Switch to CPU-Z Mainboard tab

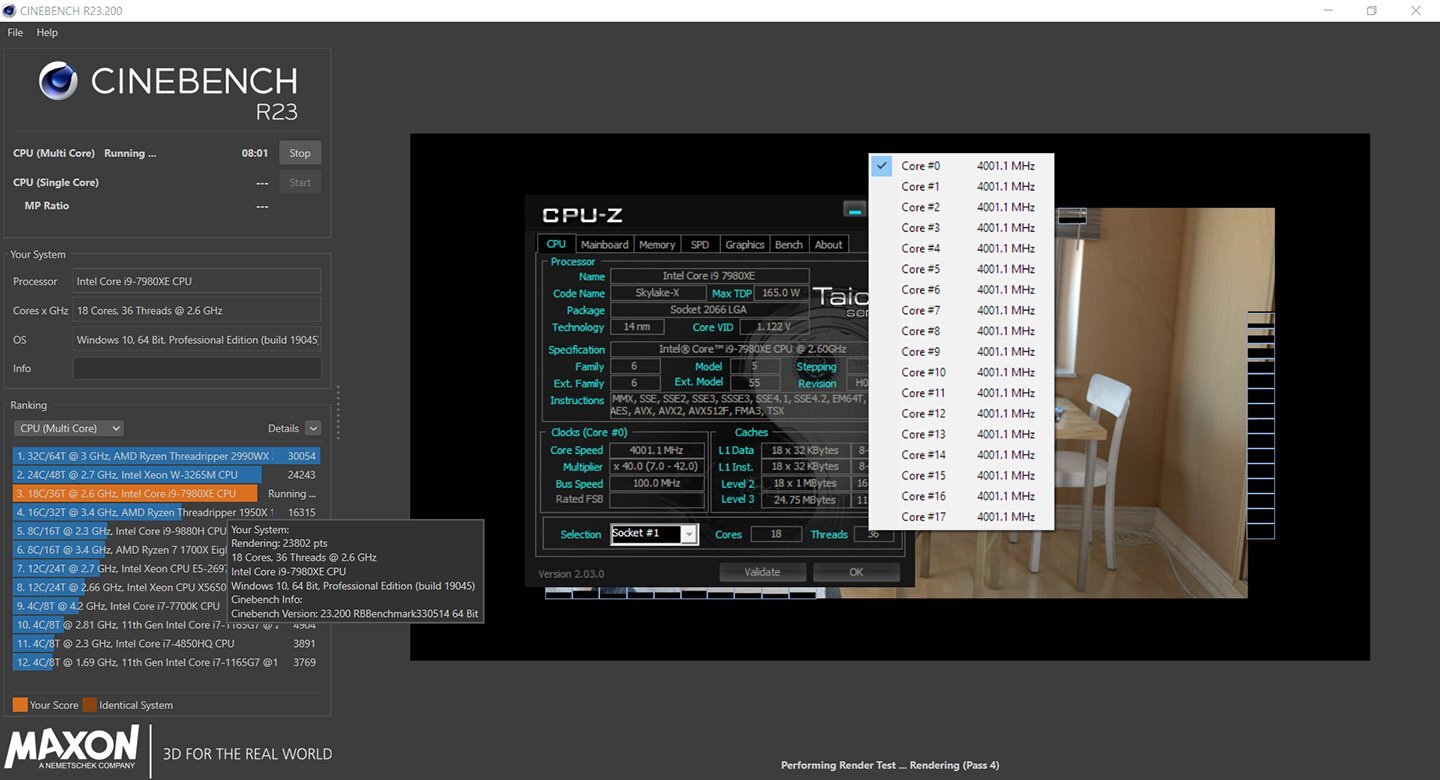click(604, 244)
